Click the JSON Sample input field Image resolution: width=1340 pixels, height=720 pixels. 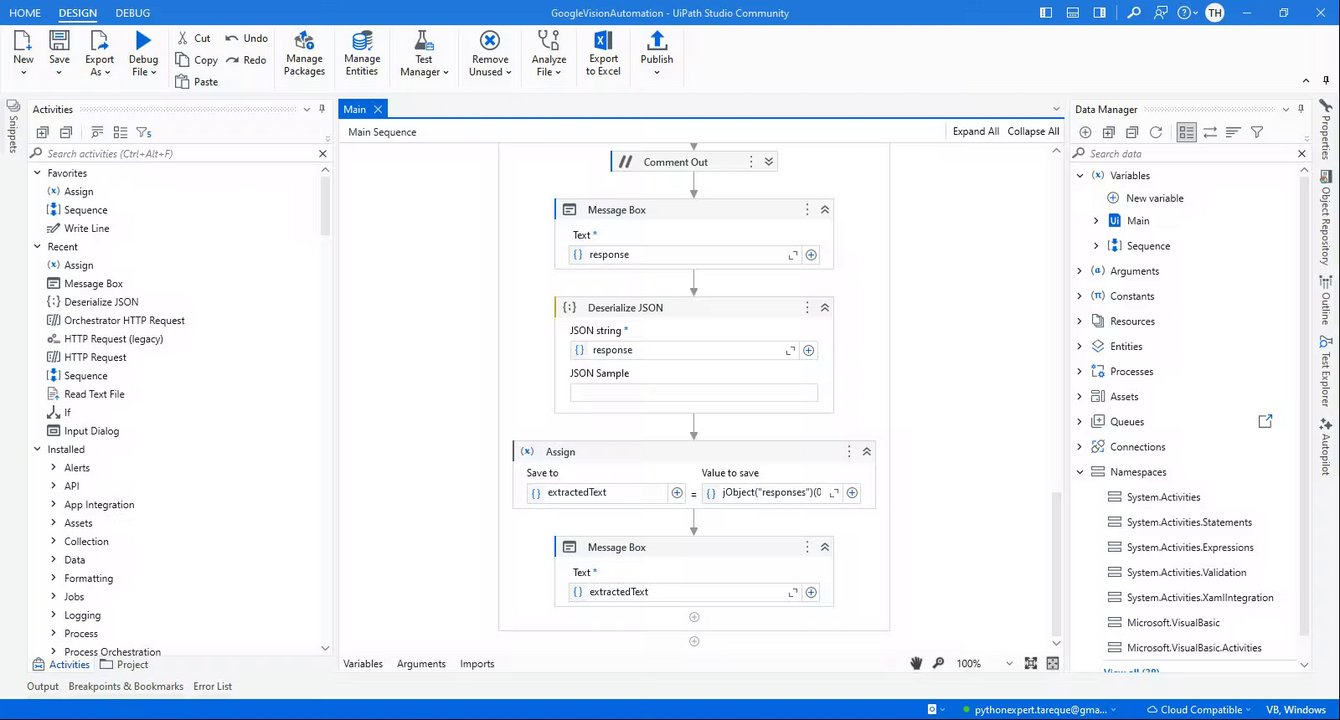click(694, 393)
